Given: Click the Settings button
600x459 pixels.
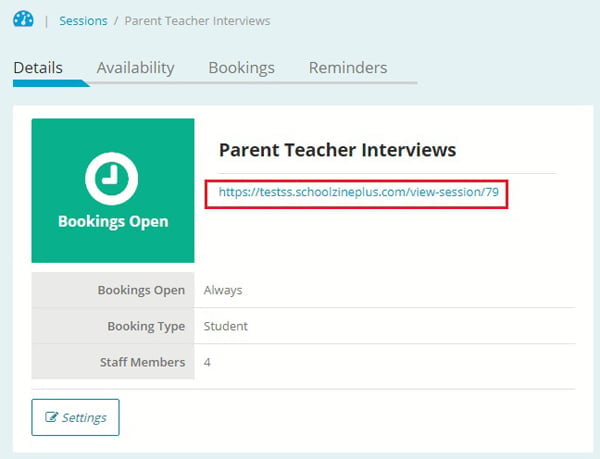Looking at the screenshot, I should 75,417.
